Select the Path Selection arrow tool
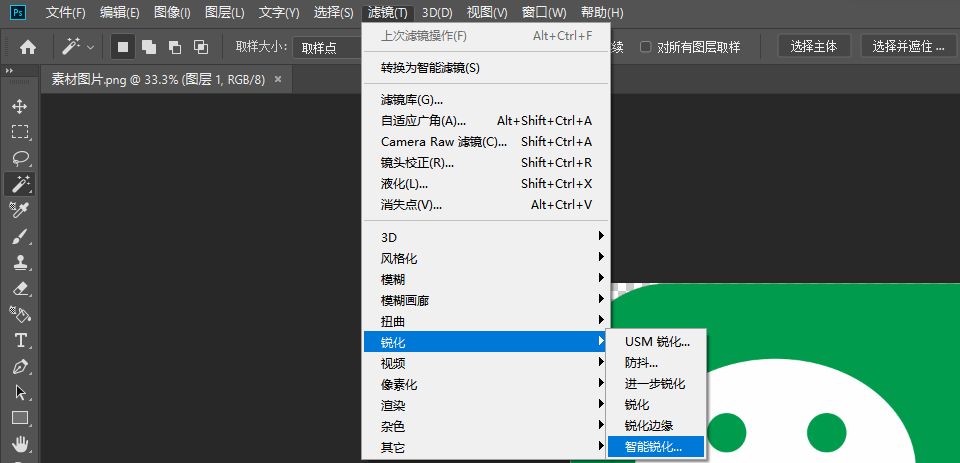Screen dimensions: 960x463 [20, 392]
